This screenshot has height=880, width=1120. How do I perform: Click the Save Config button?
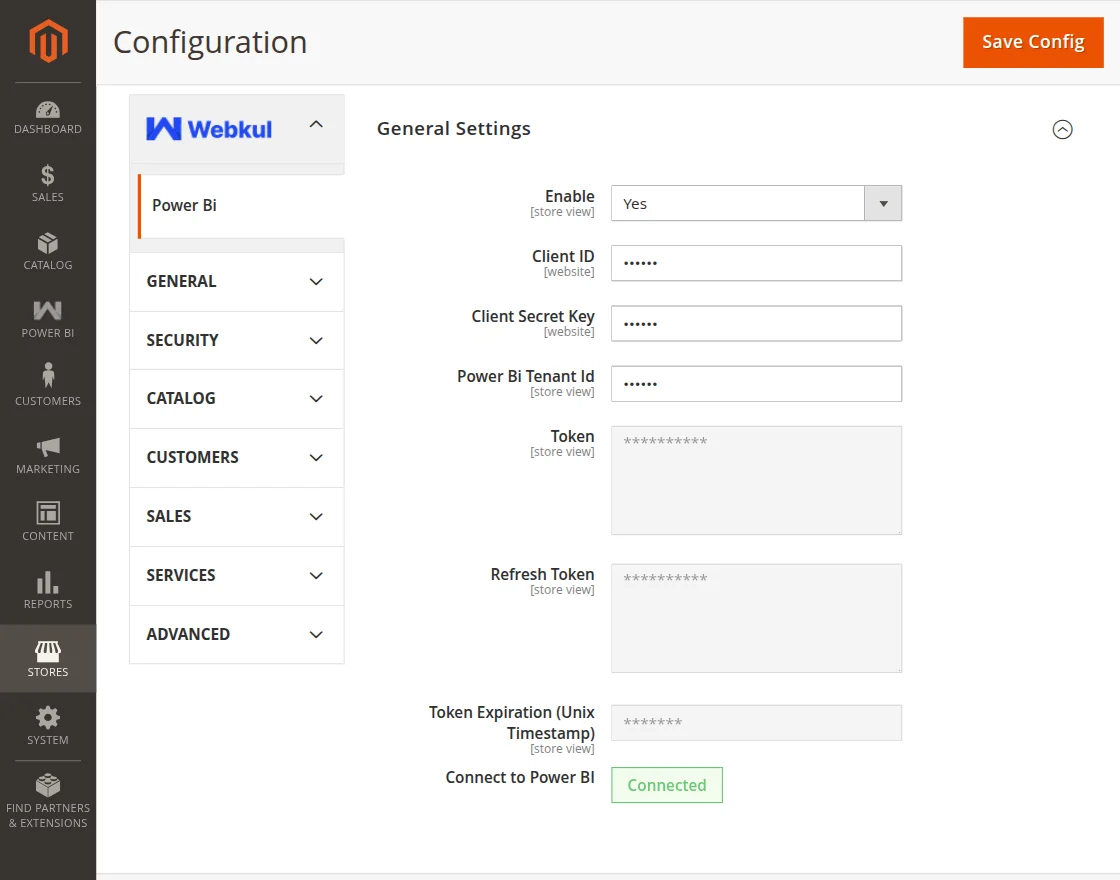1033,42
